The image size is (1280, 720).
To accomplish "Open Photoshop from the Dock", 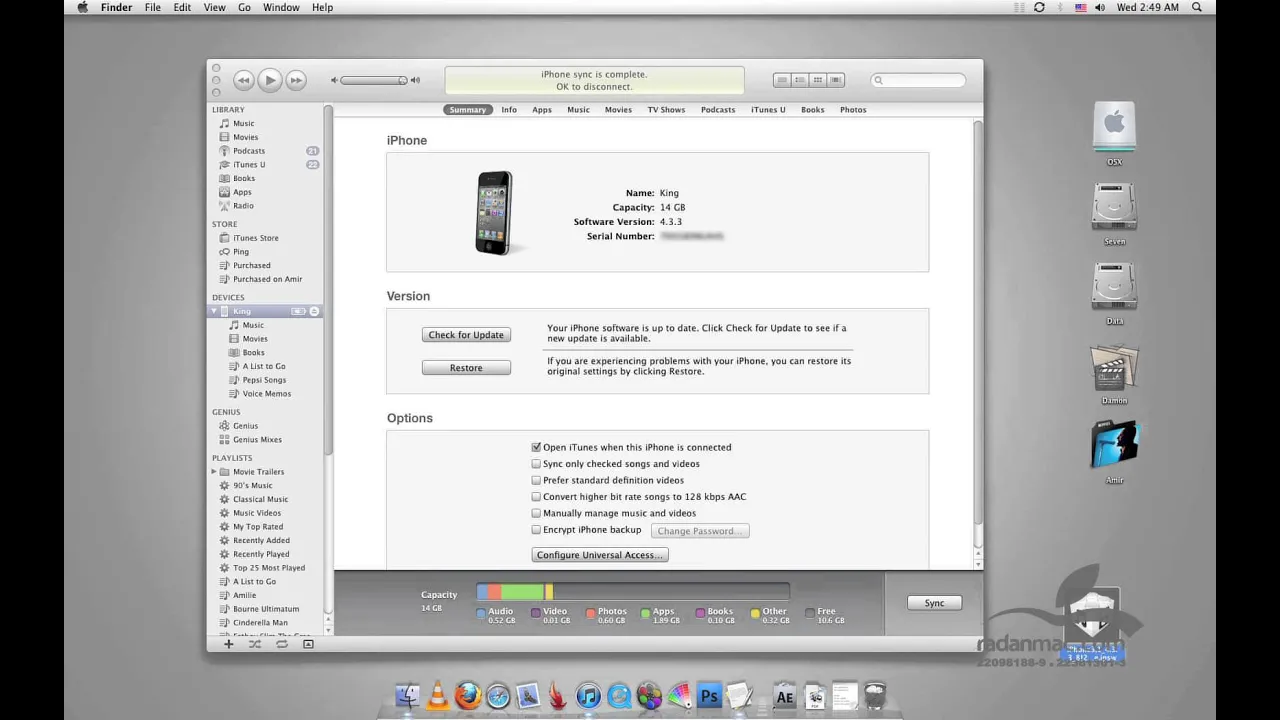I will coord(710,696).
